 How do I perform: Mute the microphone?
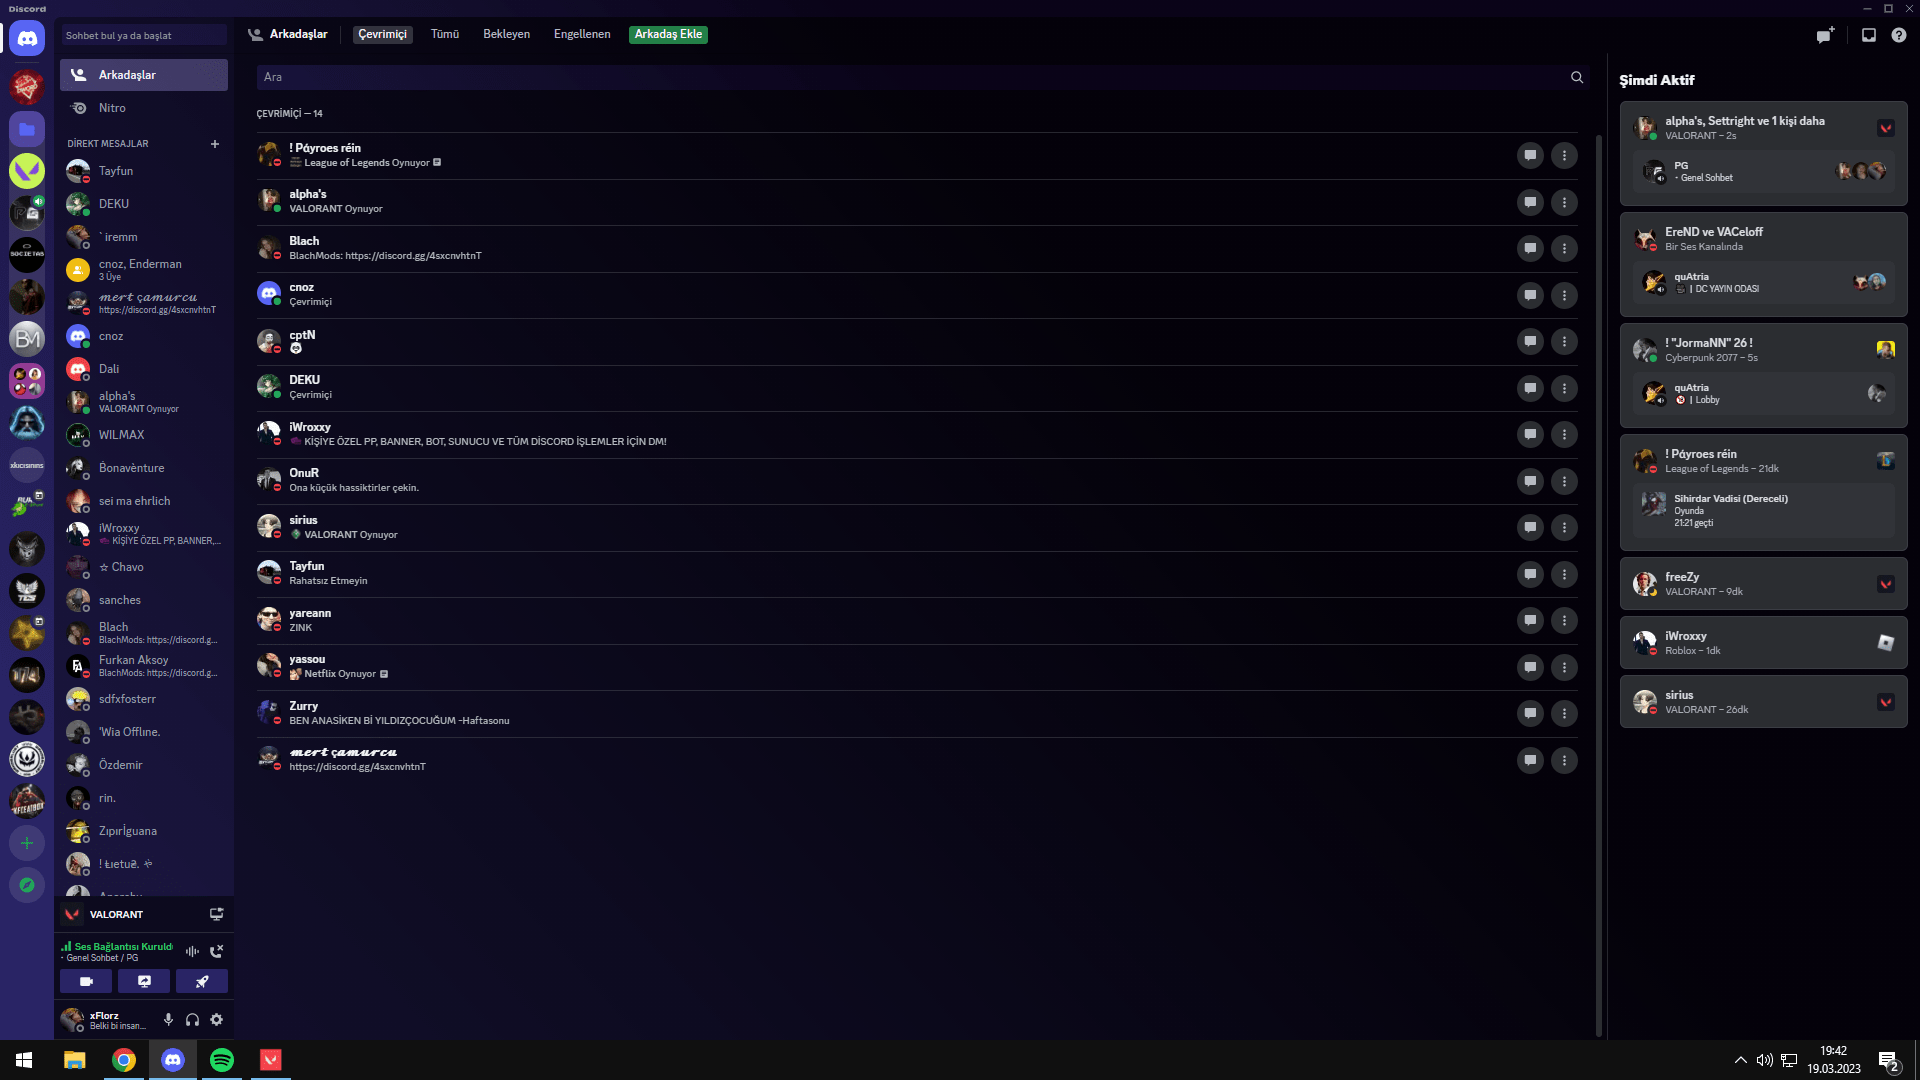click(x=168, y=1020)
